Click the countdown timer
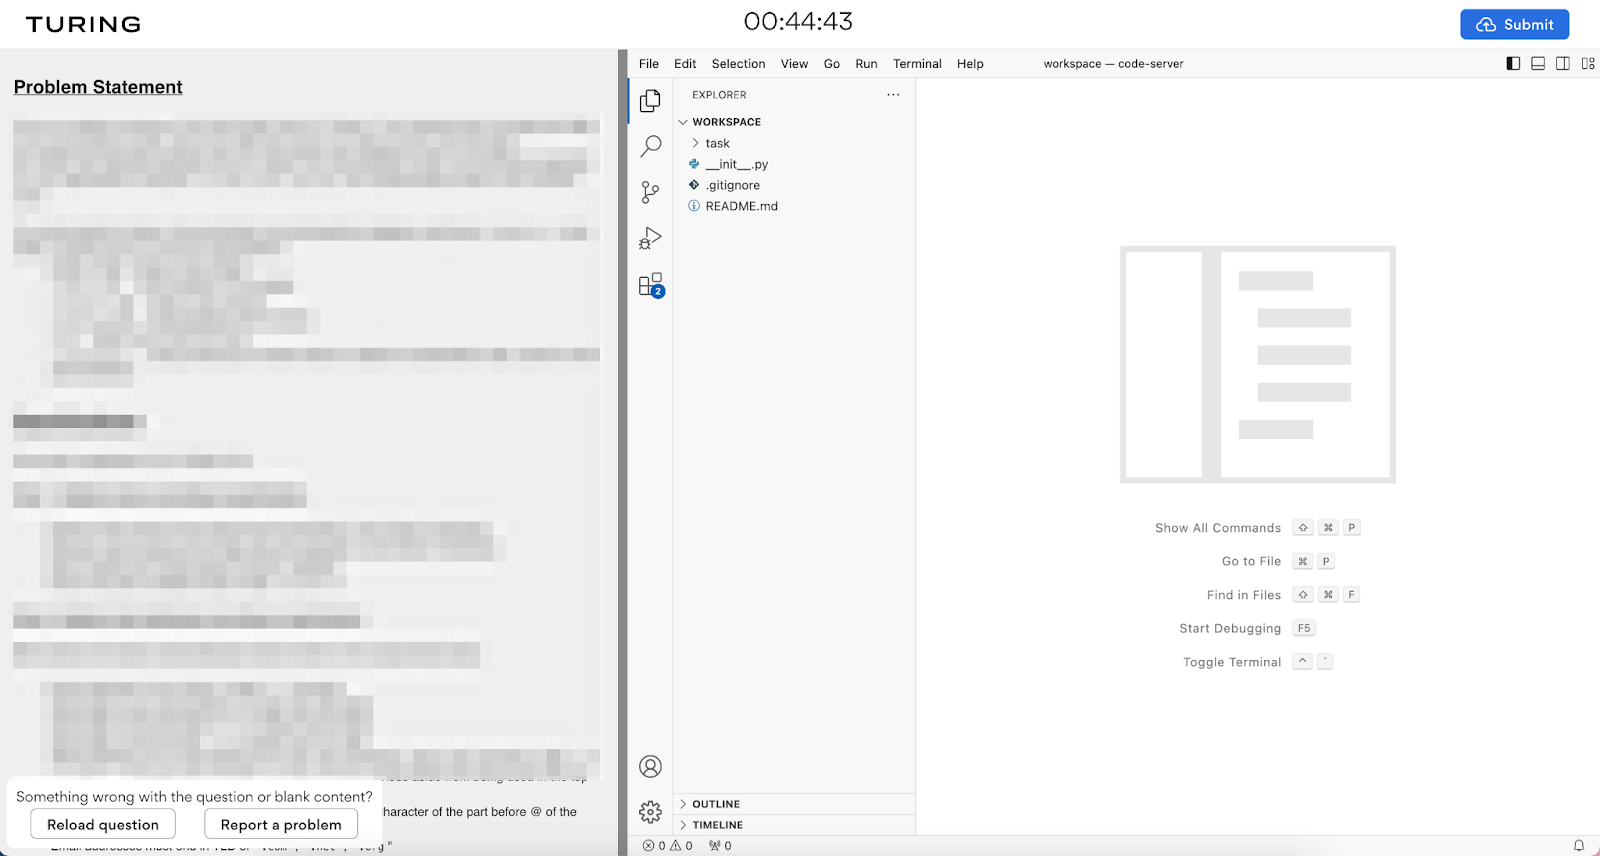The image size is (1600, 856). click(x=798, y=21)
